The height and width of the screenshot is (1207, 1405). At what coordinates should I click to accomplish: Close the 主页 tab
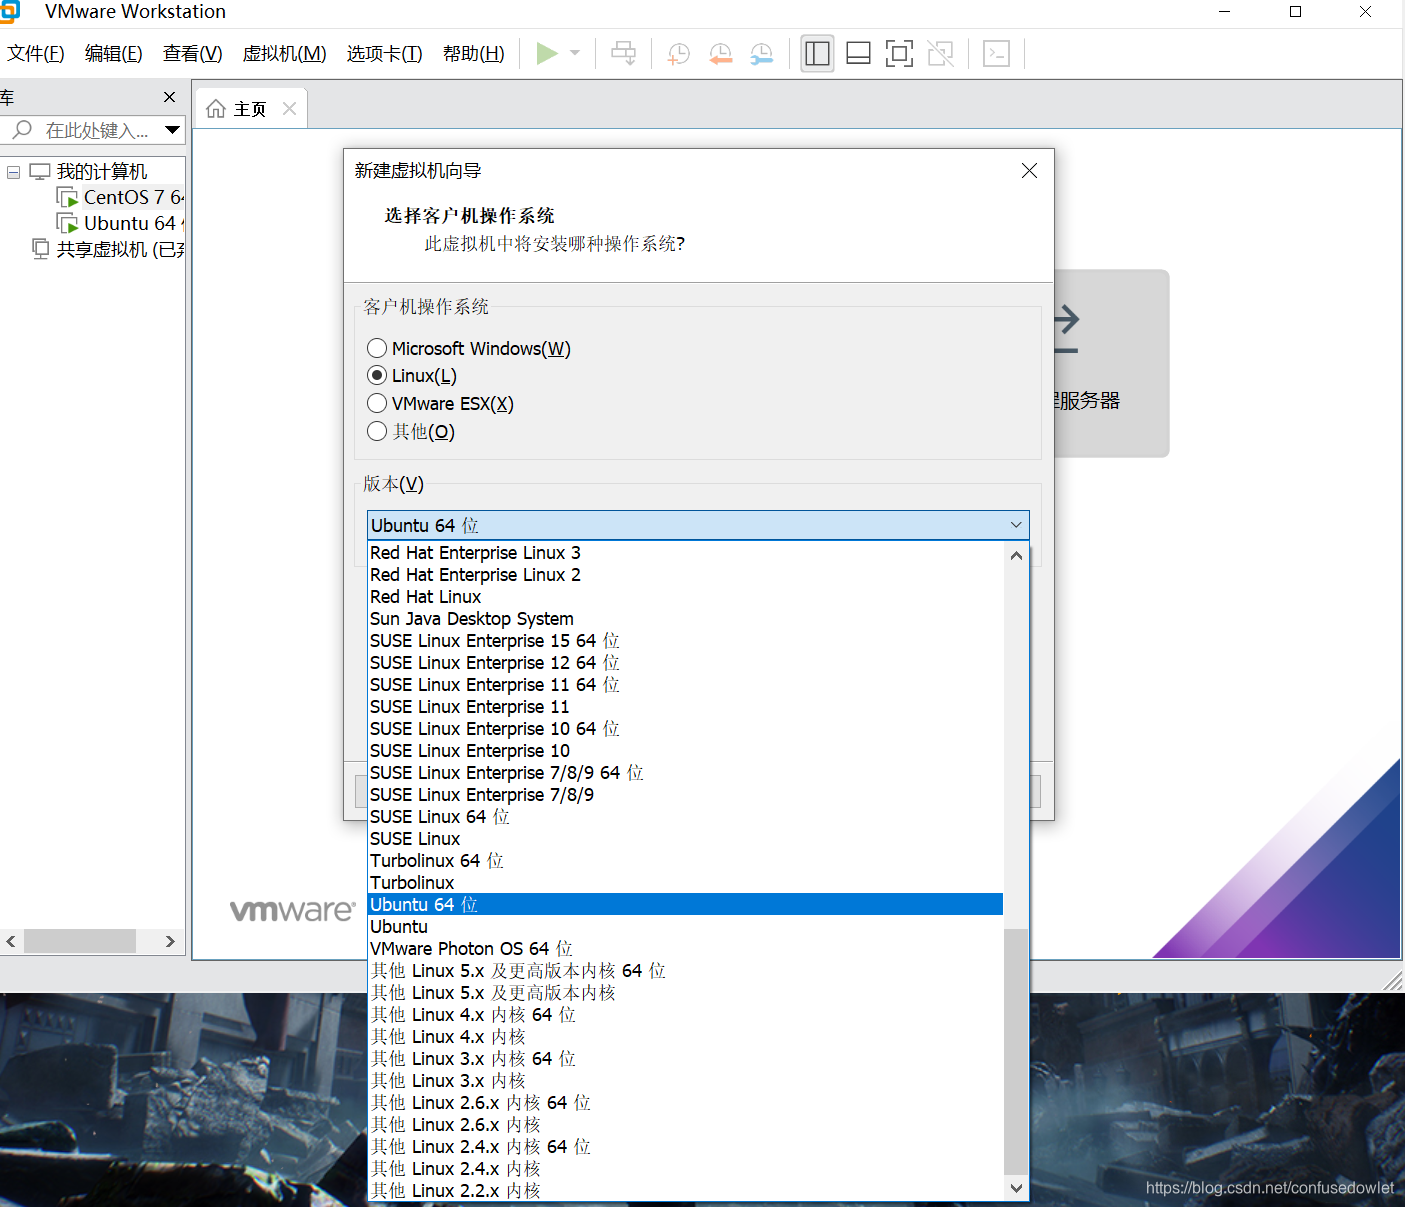290,108
